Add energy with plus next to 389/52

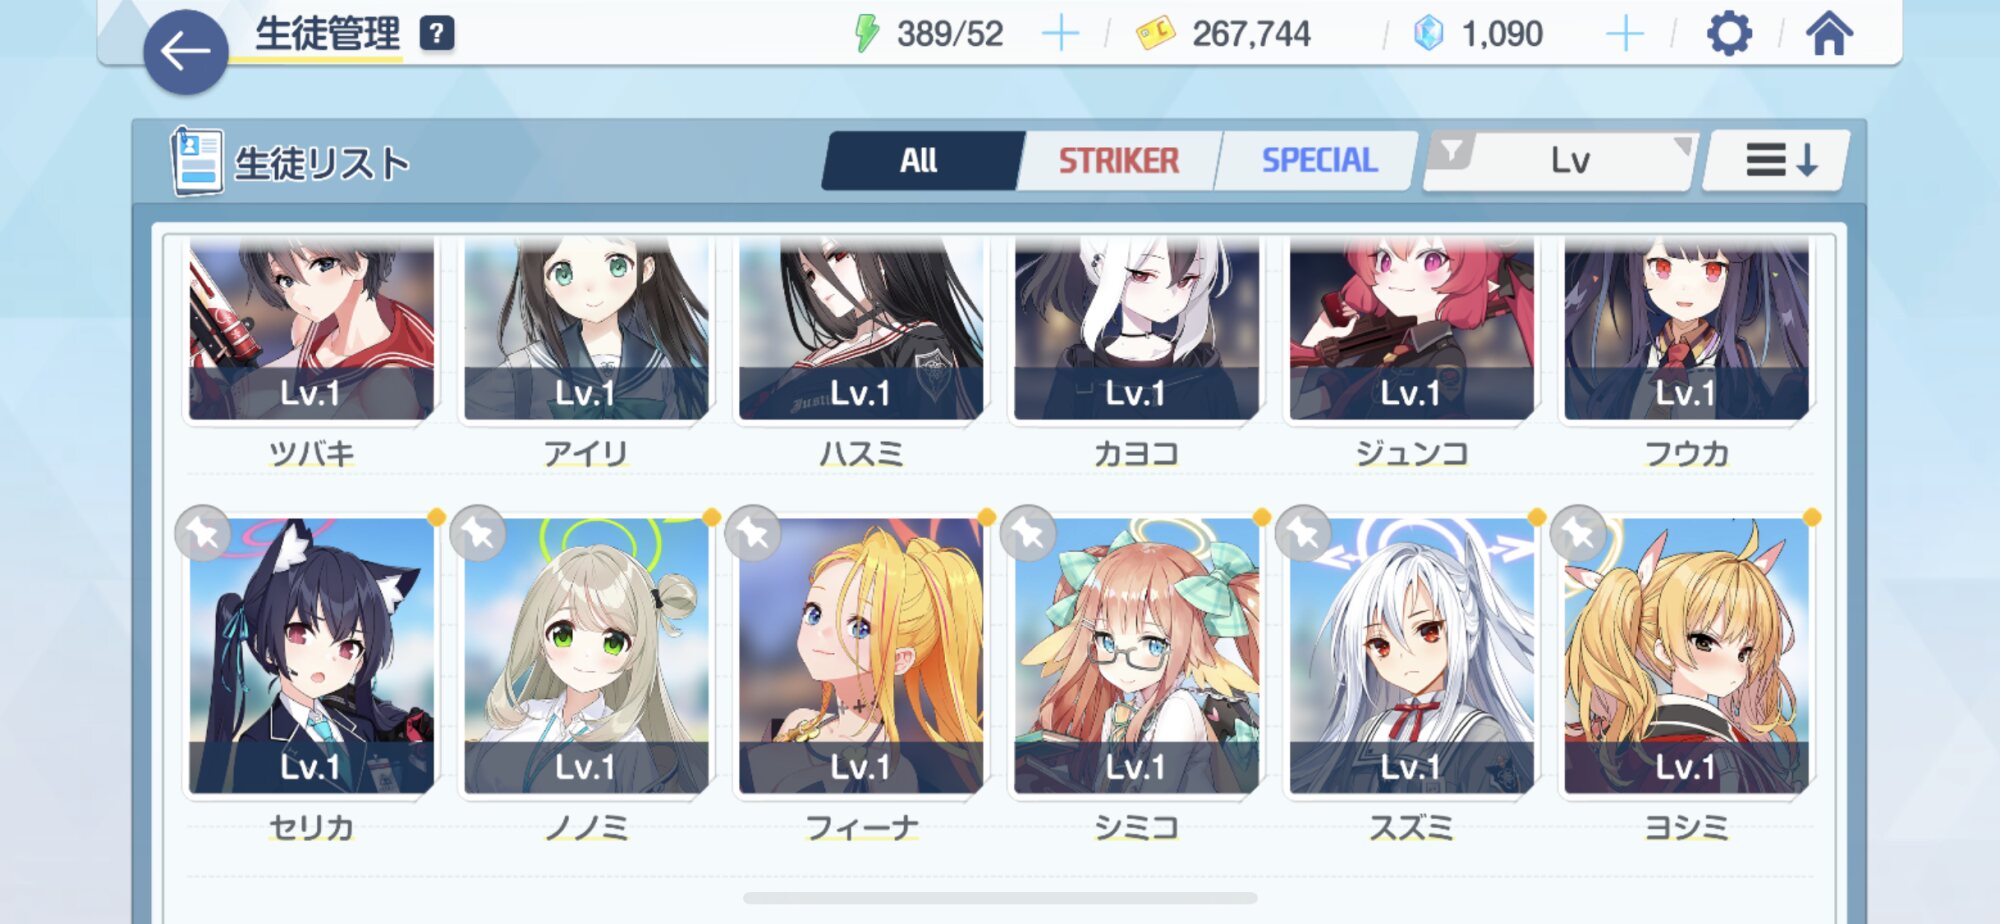(x=1060, y=34)
